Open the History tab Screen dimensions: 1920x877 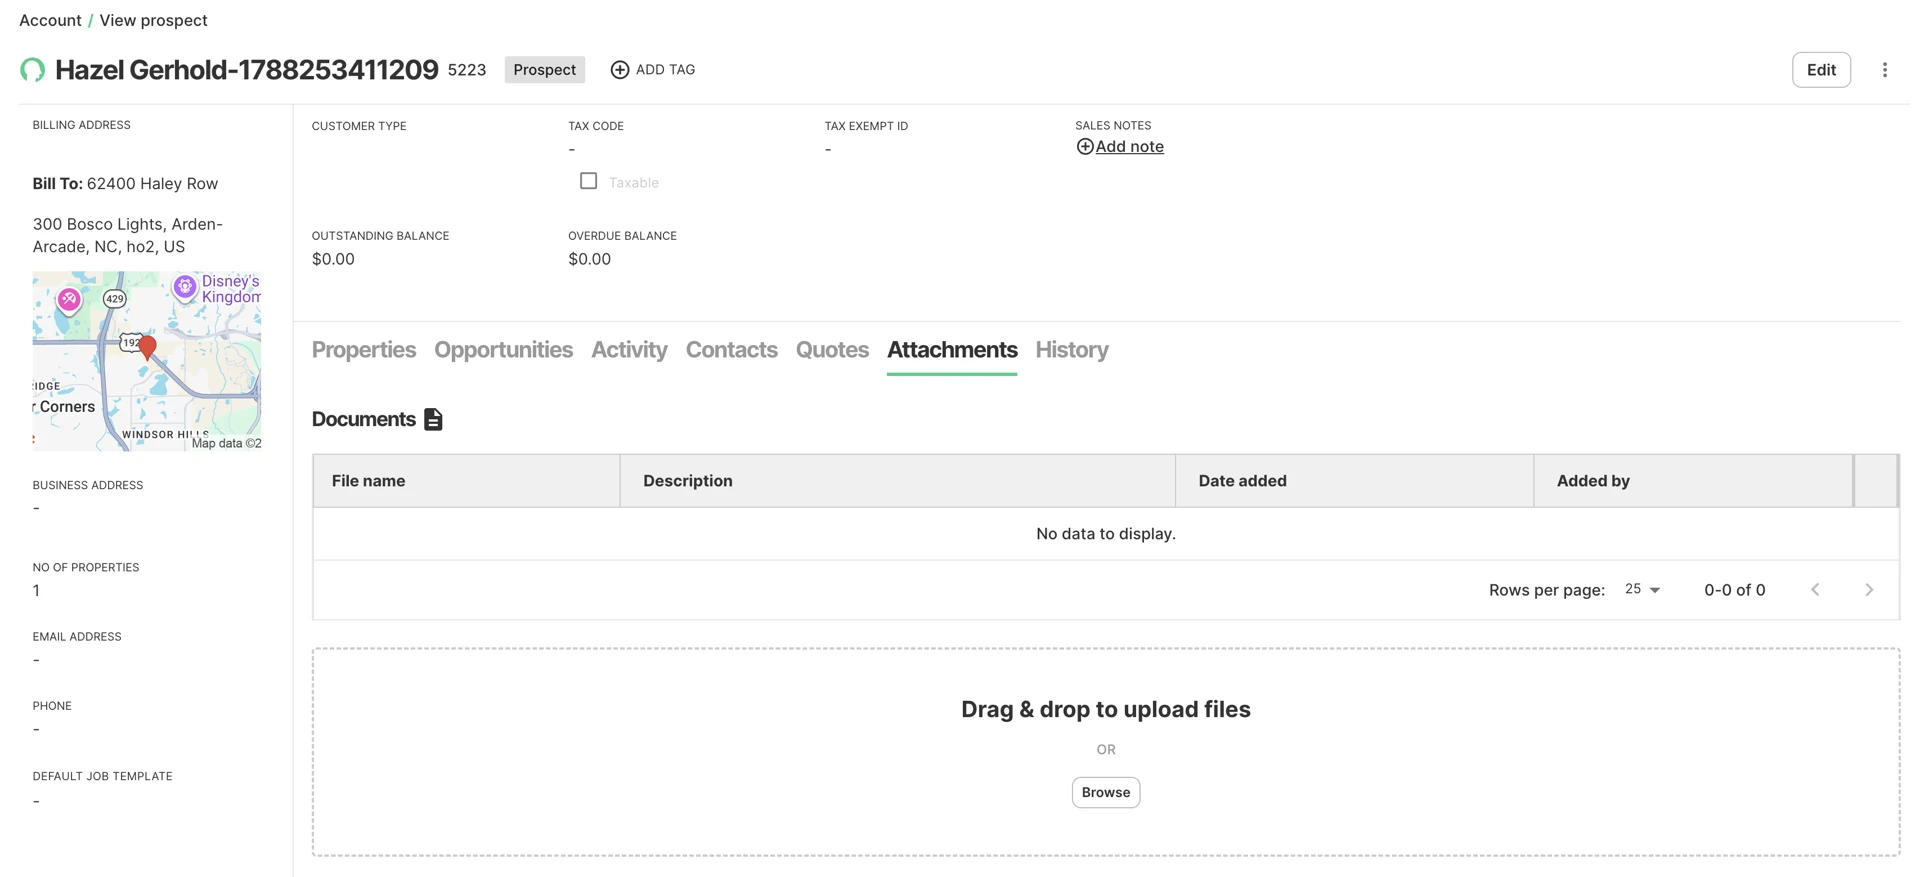pos(1072,350)
